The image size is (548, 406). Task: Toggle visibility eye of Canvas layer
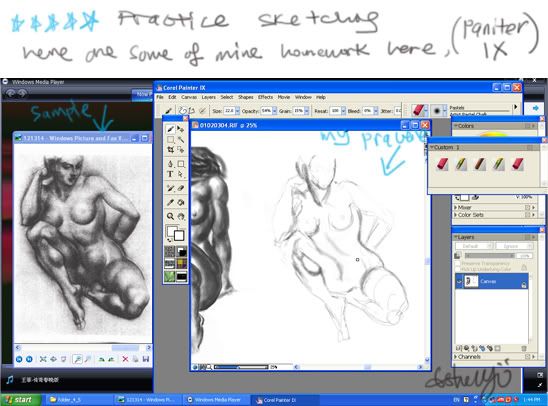click(459, 281)
